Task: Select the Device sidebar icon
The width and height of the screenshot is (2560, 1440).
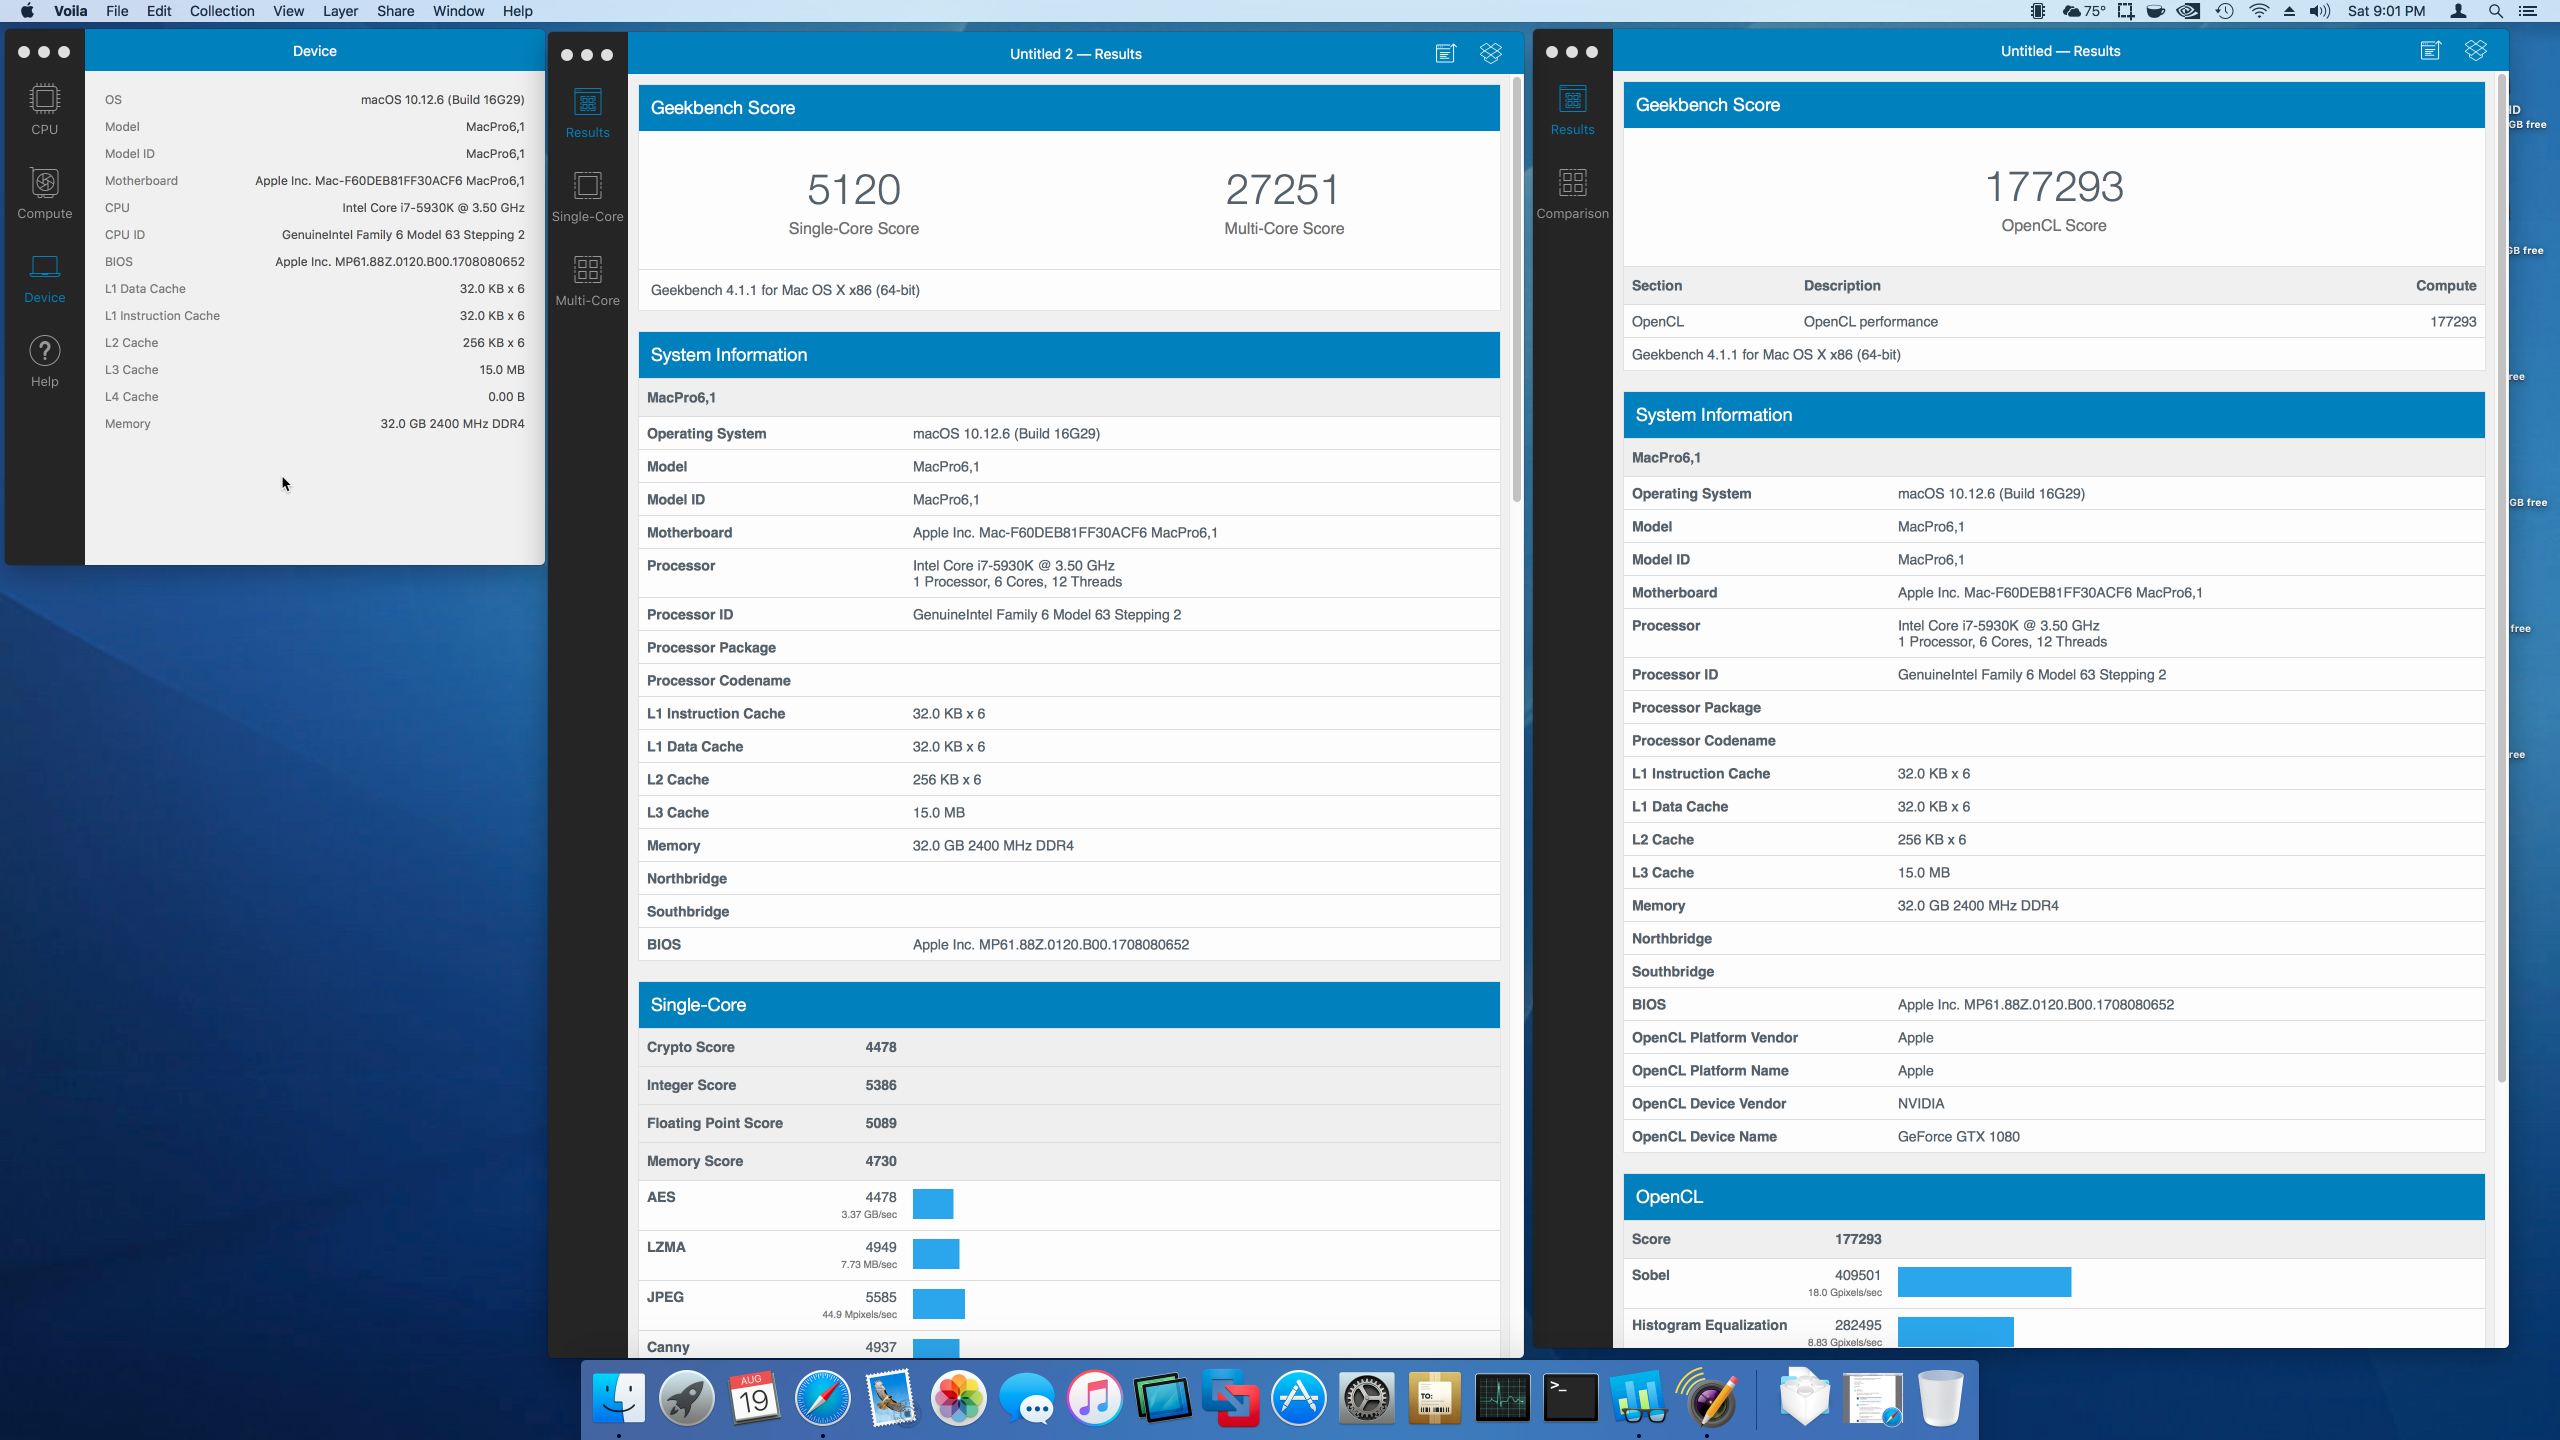Action: (45, 277)
